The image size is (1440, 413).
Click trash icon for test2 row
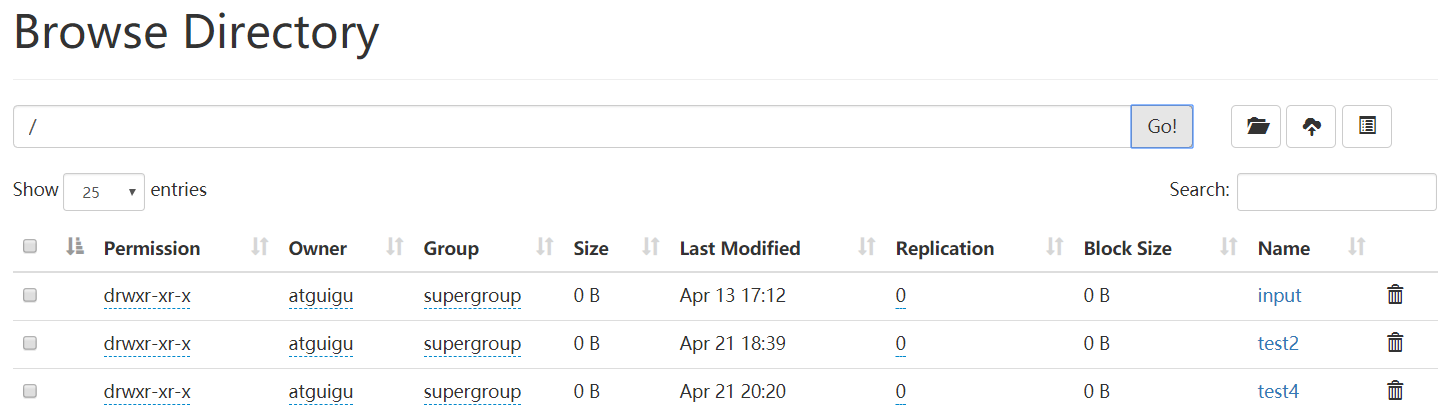click(1395, 343)
